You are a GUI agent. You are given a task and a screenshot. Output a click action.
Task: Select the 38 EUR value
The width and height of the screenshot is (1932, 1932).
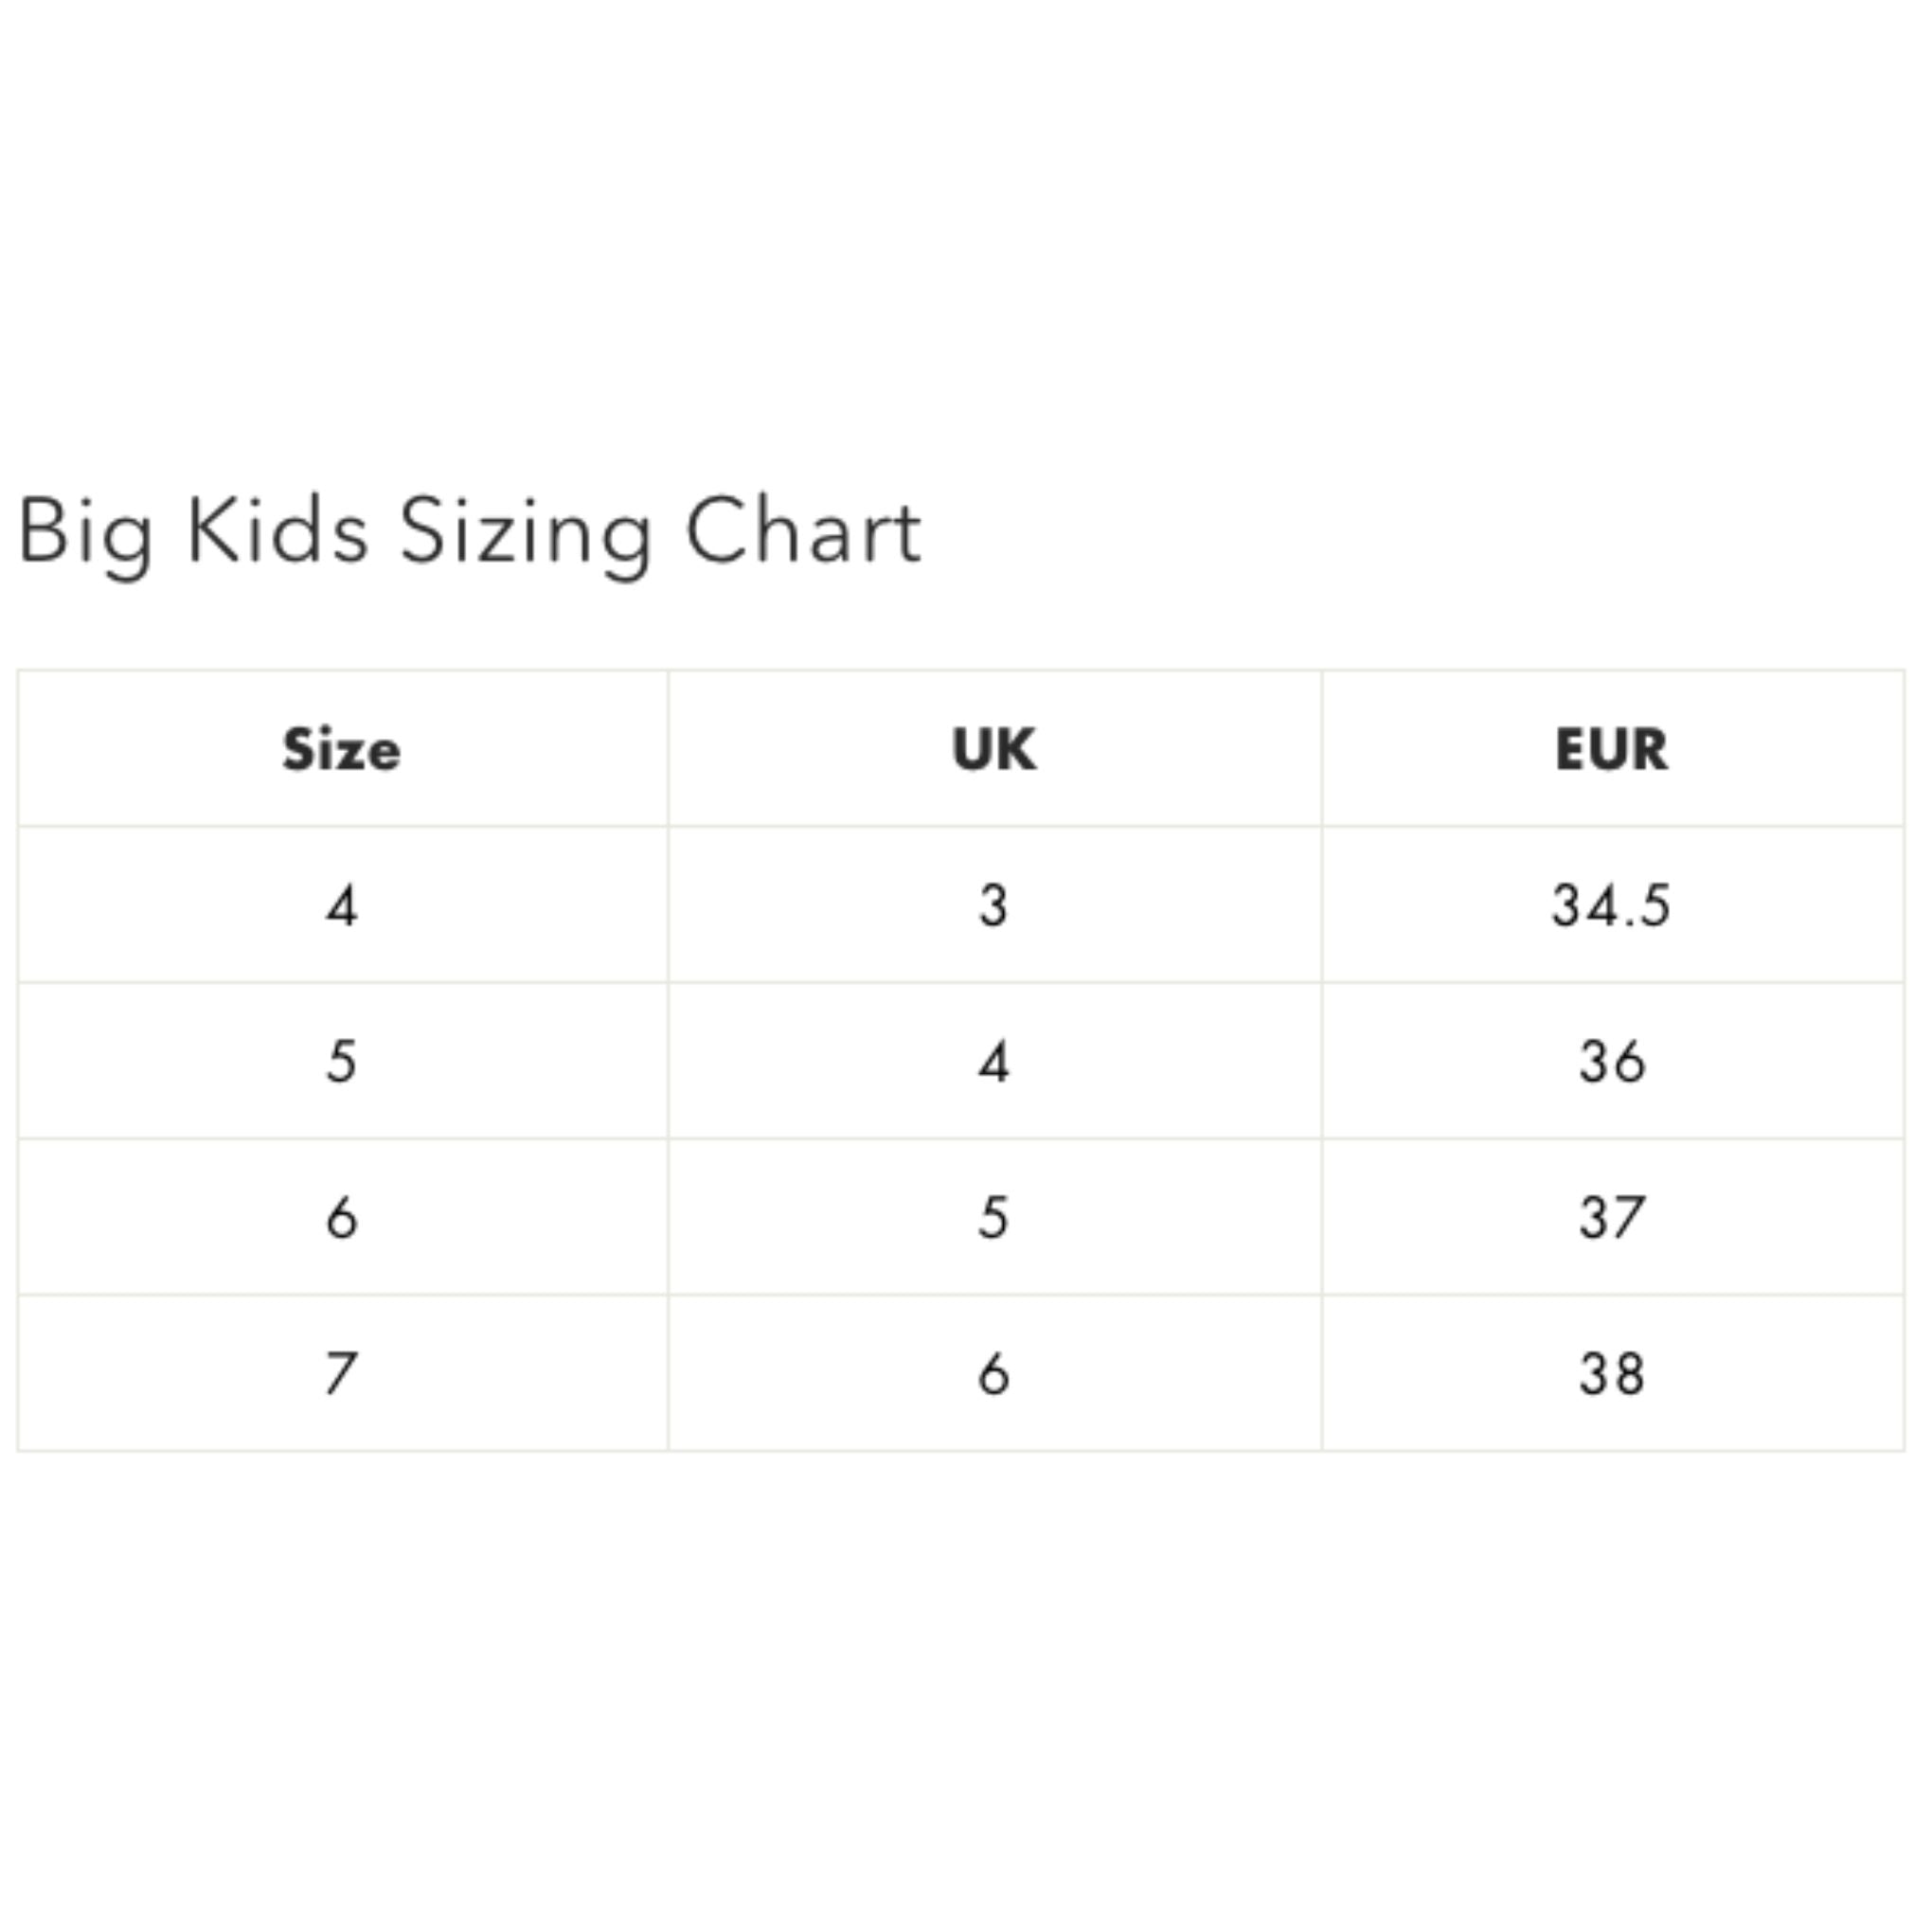tap(1611, 1374)
